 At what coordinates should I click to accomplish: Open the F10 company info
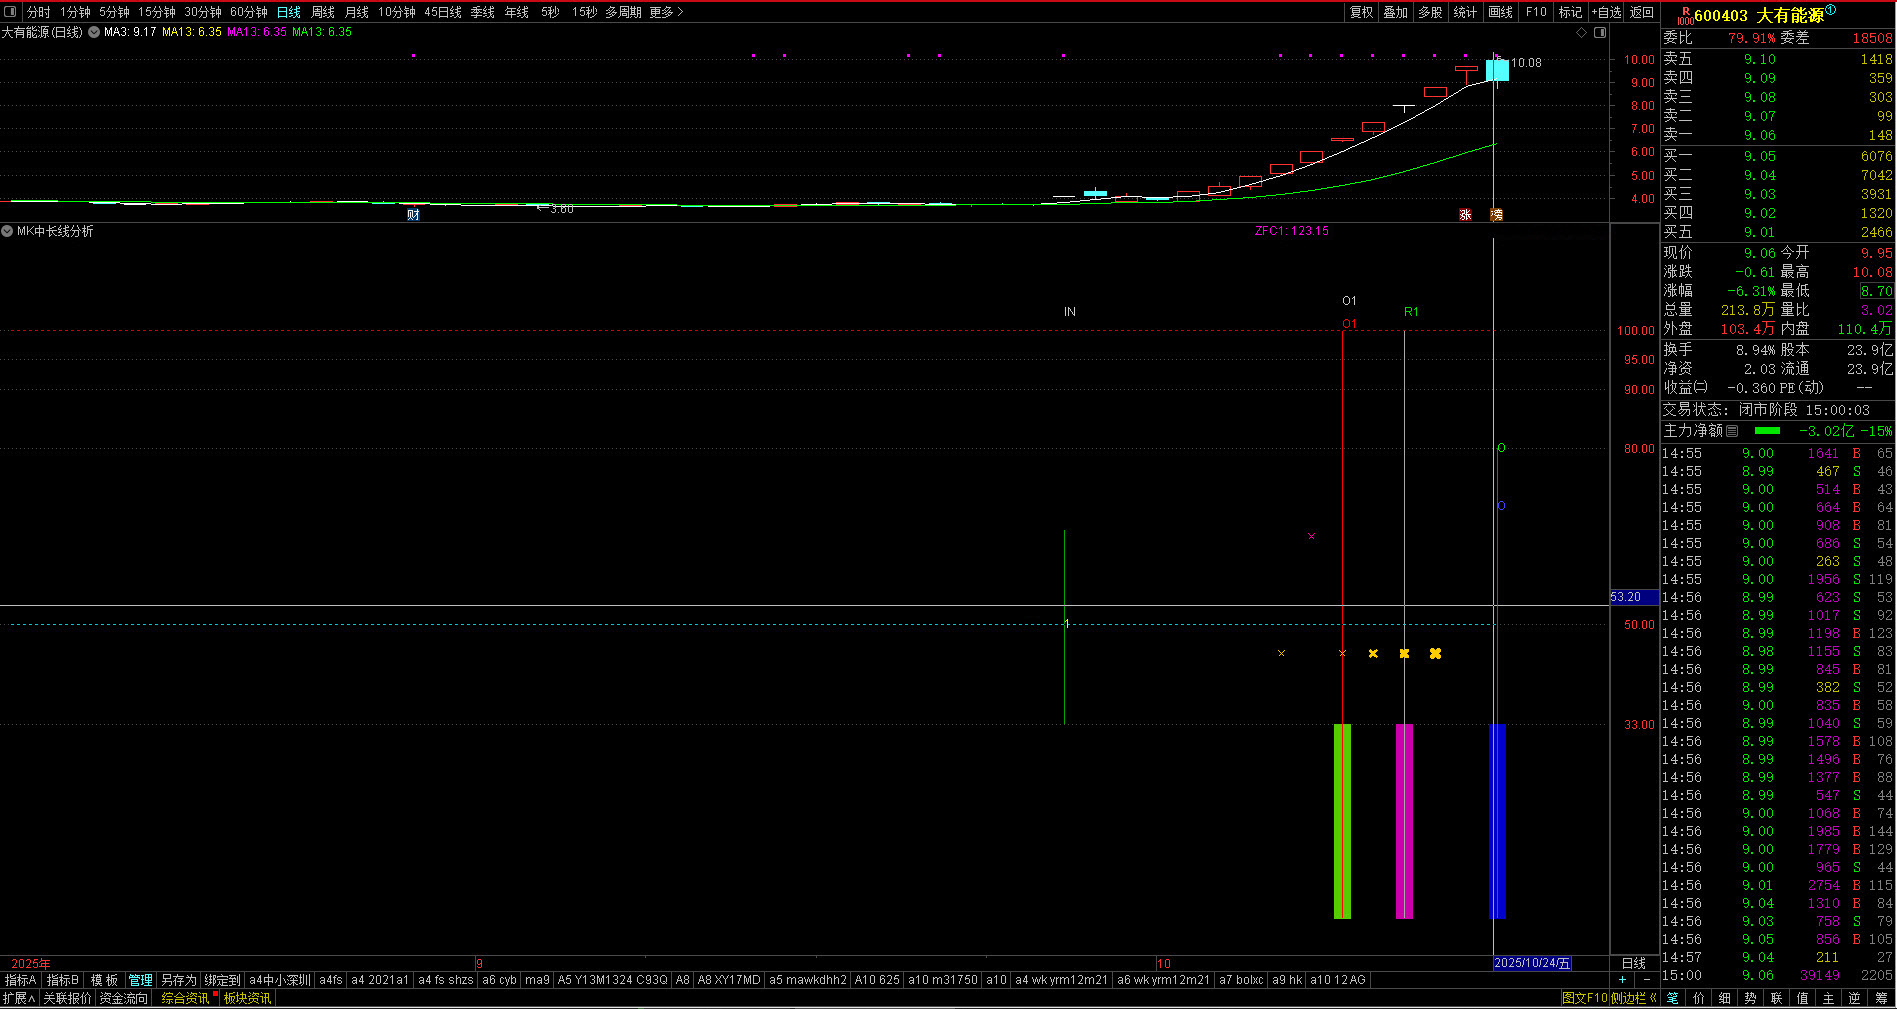[1536, 12]
